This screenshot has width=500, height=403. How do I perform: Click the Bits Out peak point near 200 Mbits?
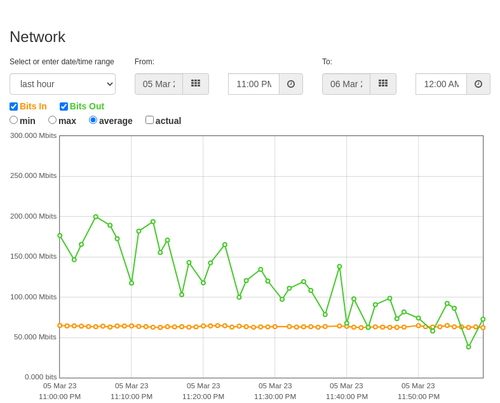(96, 217)
